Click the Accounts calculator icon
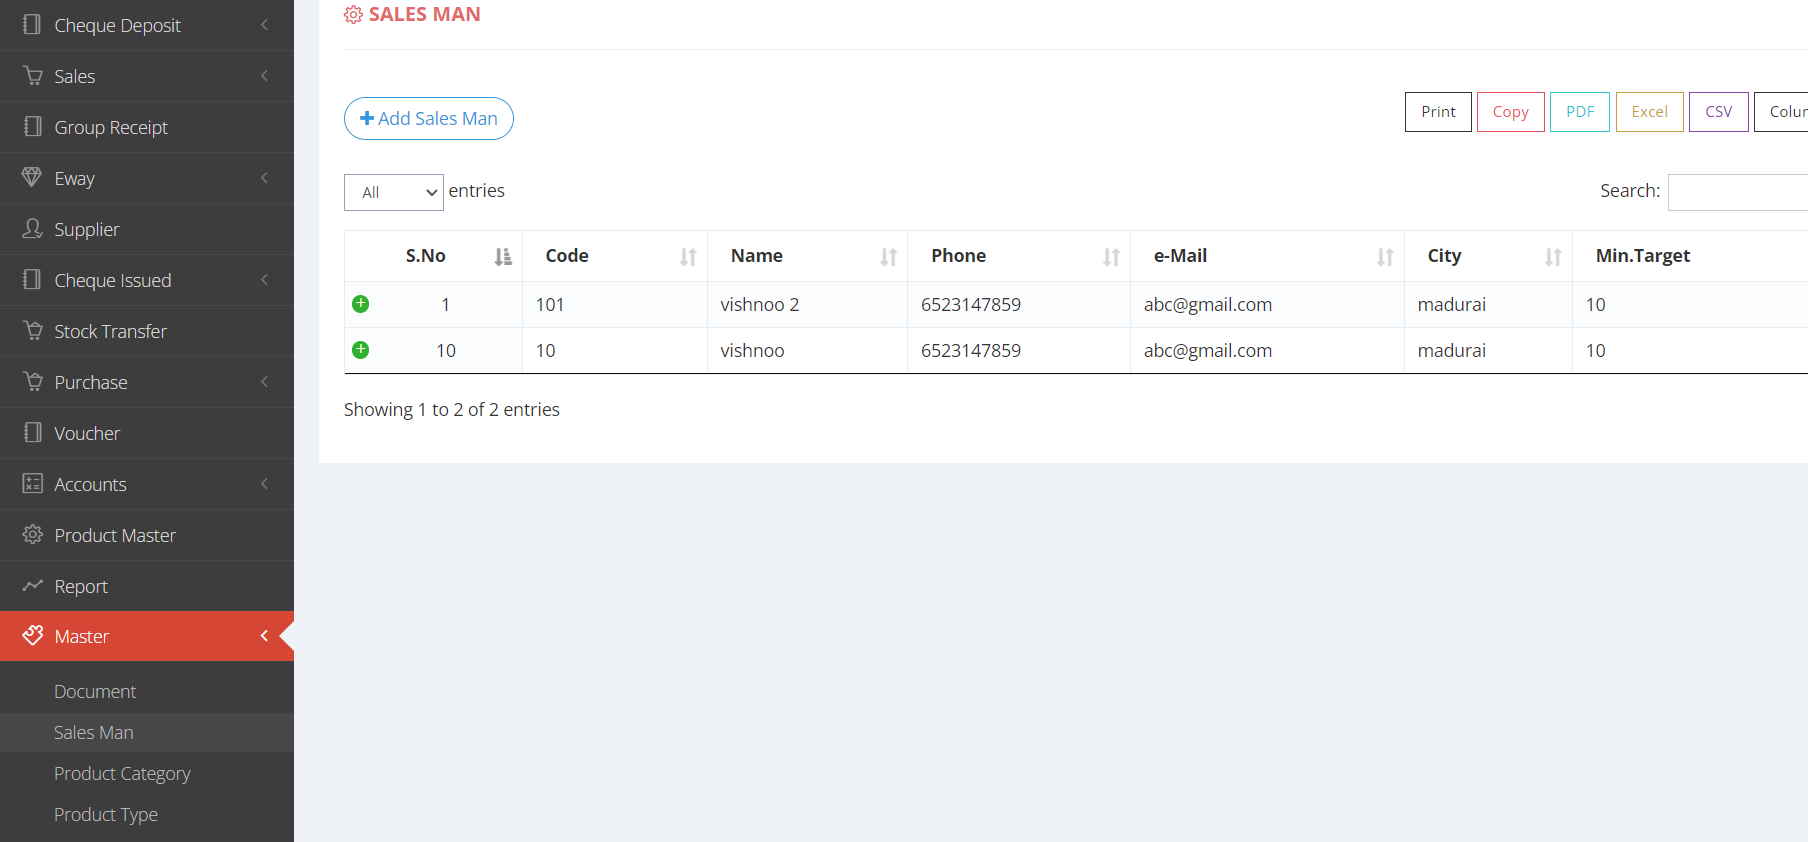1808x842 pixels. click(32, 484)
